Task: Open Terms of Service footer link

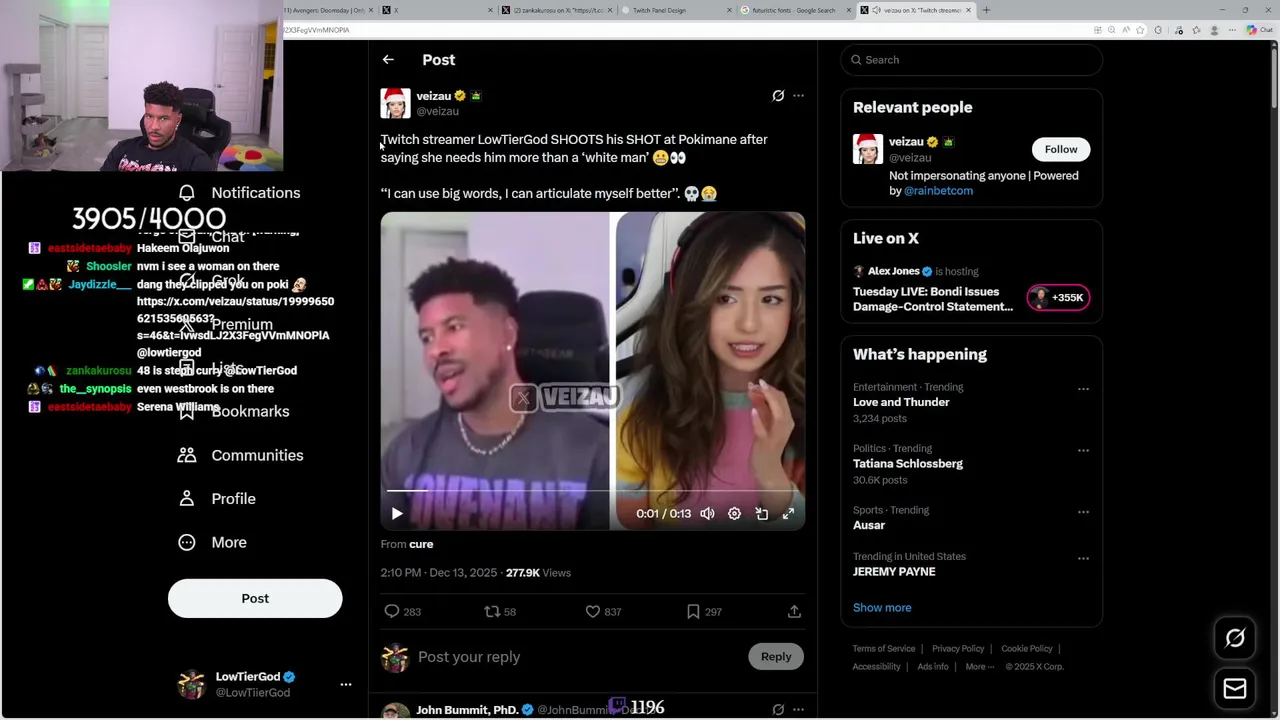Action: coord(884,649)
